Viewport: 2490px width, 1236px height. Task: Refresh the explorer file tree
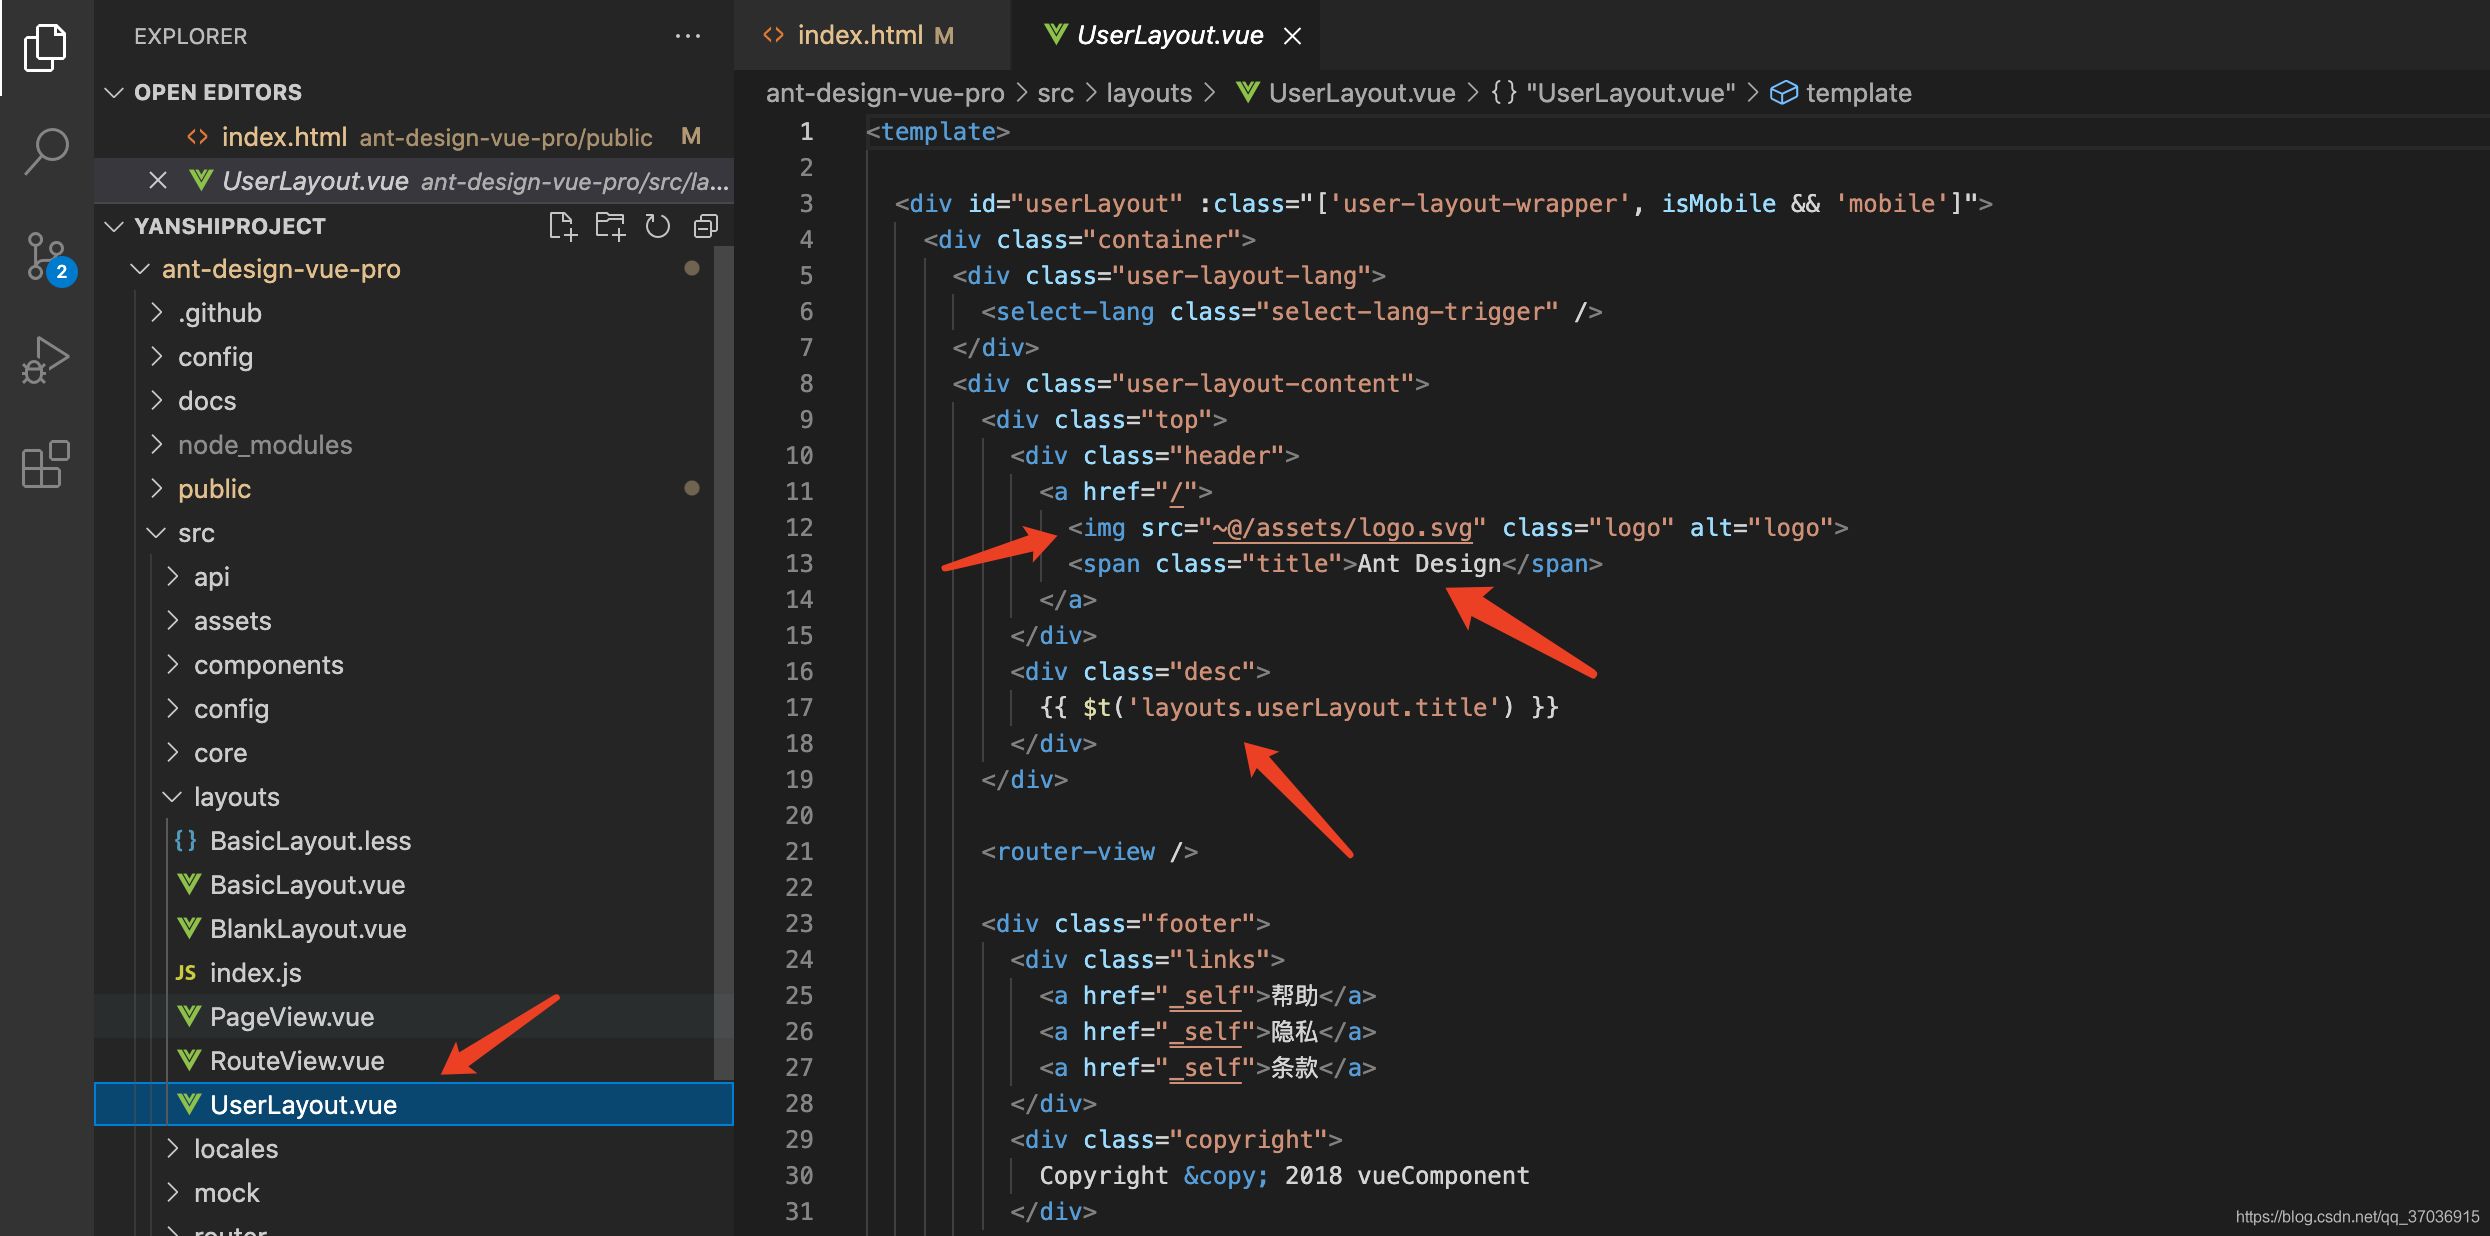click(x=657, y=227)
